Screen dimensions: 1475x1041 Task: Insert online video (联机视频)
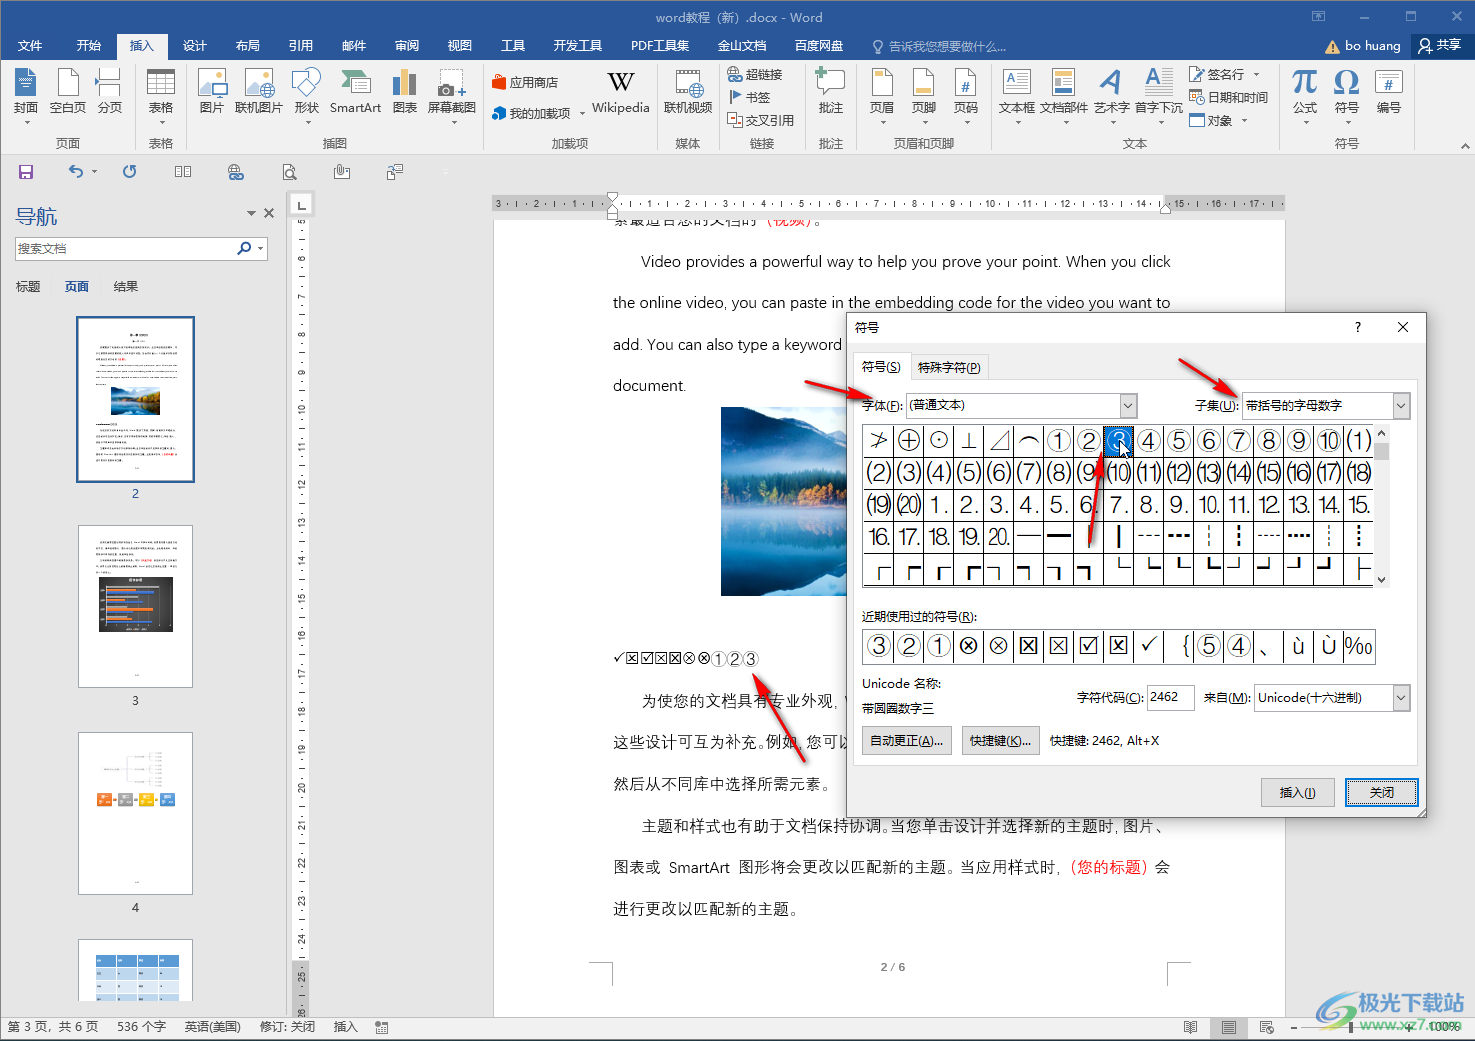pos(688,92)
